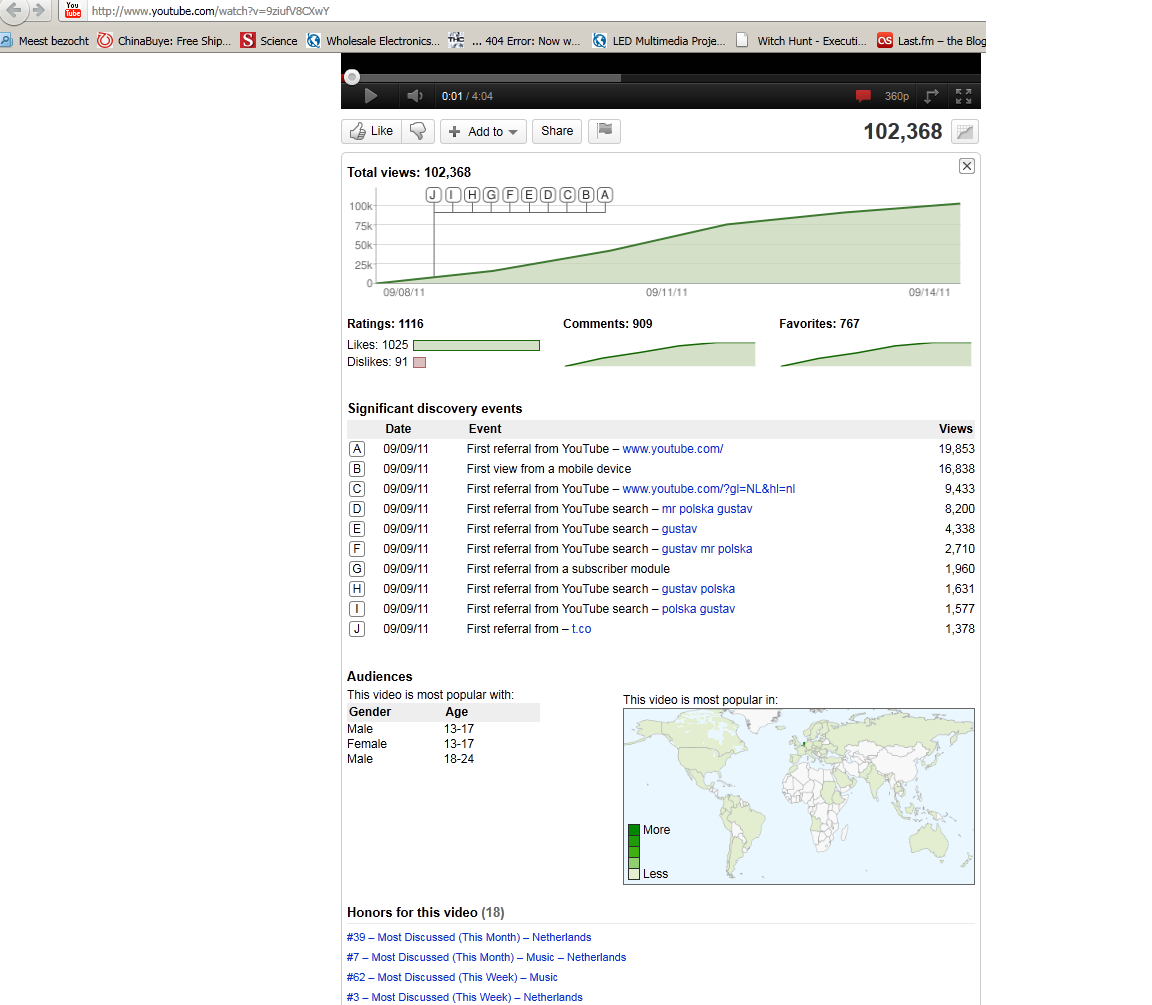Viewport: 1152px width, 1005px height.
Task: Click the Favorites trend mini chart
Action: pos(876,354)
